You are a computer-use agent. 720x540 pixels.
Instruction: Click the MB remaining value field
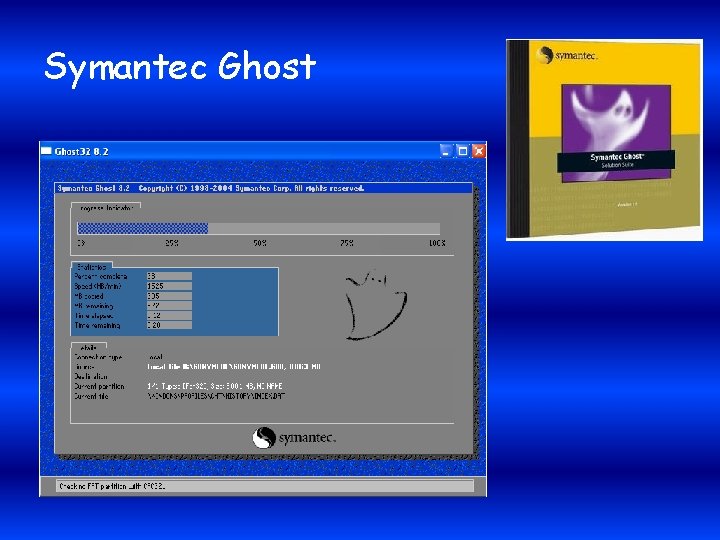pos(169,305)
